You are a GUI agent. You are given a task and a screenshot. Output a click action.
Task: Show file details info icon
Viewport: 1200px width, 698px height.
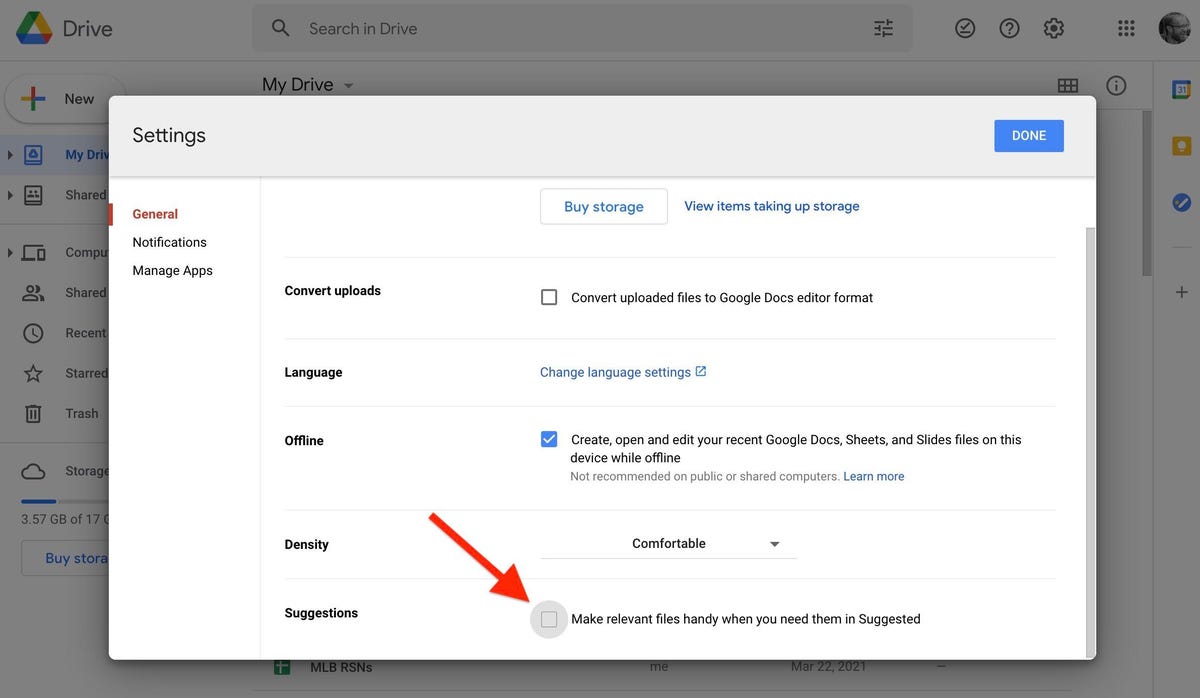[x=1116, y=86]
